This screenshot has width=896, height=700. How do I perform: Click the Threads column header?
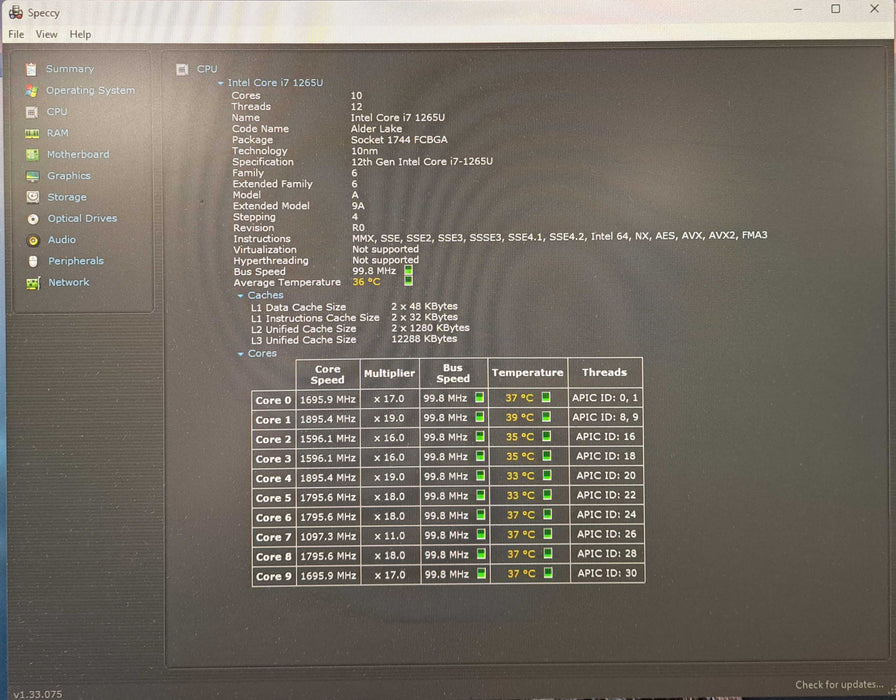tap(605, 373)
